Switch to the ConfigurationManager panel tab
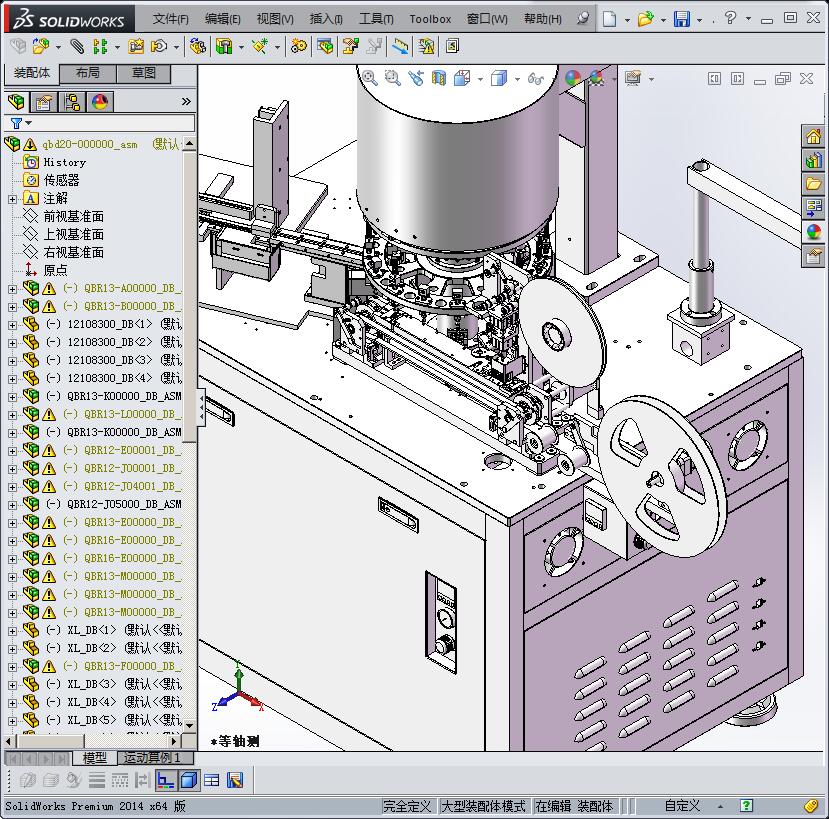 coord(71,102)
